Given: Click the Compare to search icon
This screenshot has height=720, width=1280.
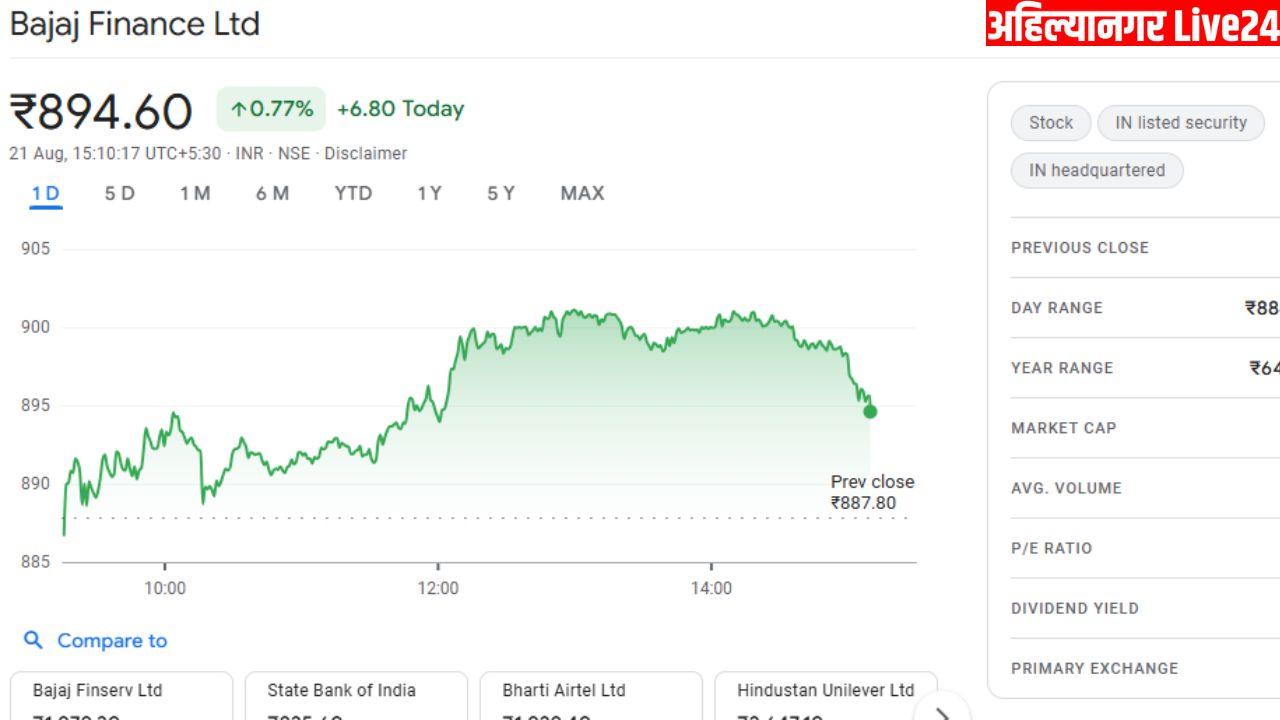Looking at the screenshot, I should 33,641.
